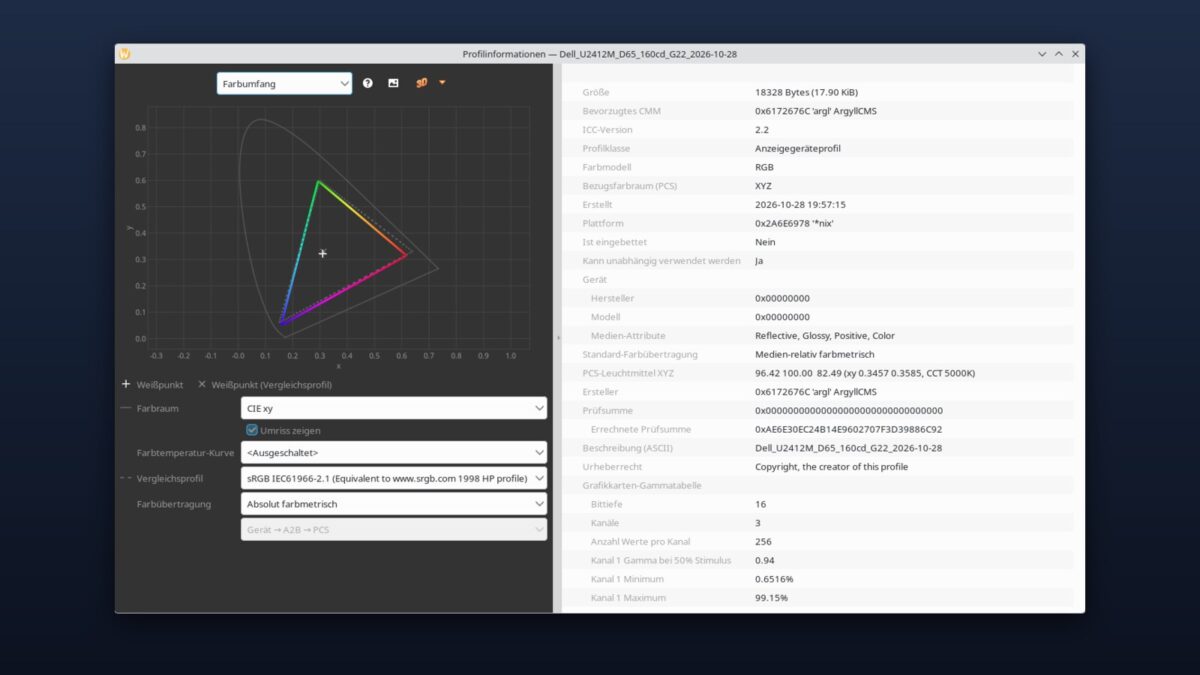The height and width of the screenshot is (675, 1200).
Task: Select the Anzahl Werte pro Kanal value 256
Action: coord(764,541)
